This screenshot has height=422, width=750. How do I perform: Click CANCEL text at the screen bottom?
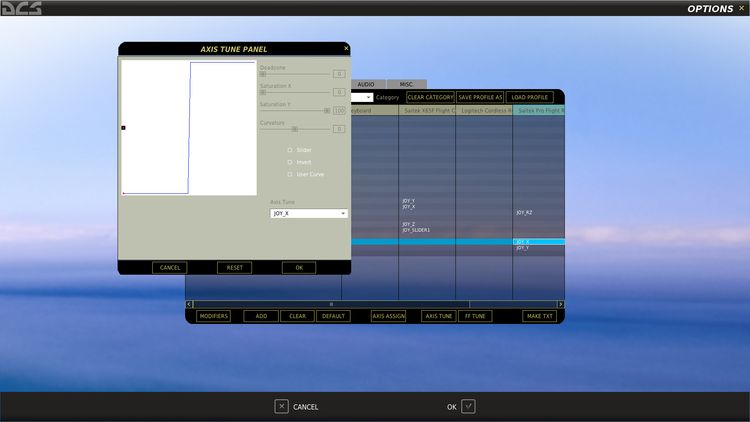coord(305,407)
